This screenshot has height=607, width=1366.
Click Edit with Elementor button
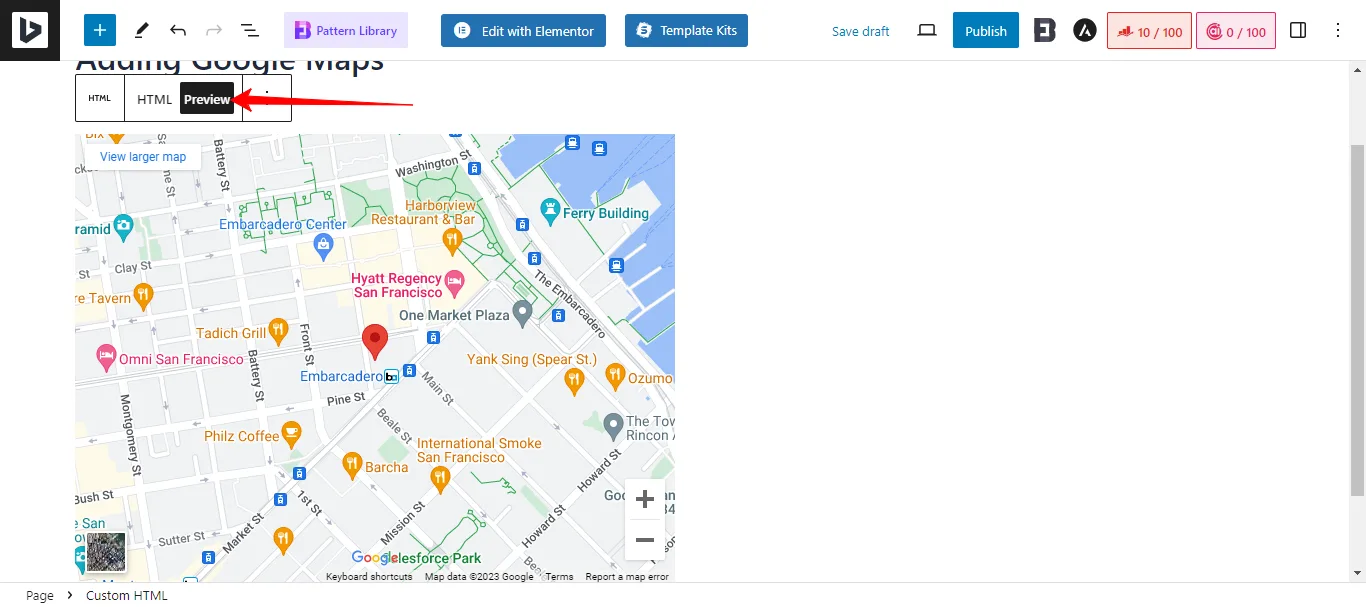(524, 31)
